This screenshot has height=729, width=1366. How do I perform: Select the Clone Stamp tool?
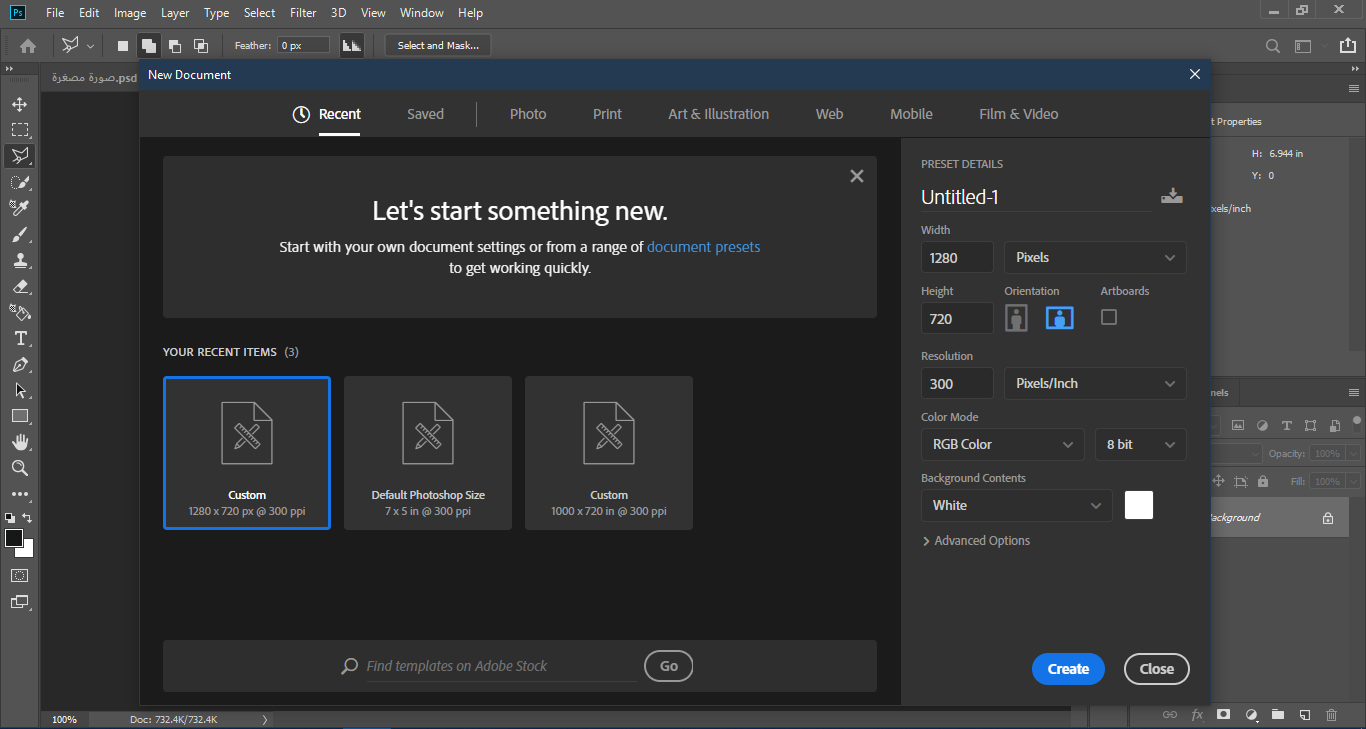pyautogui.click(x=20, y=260)
